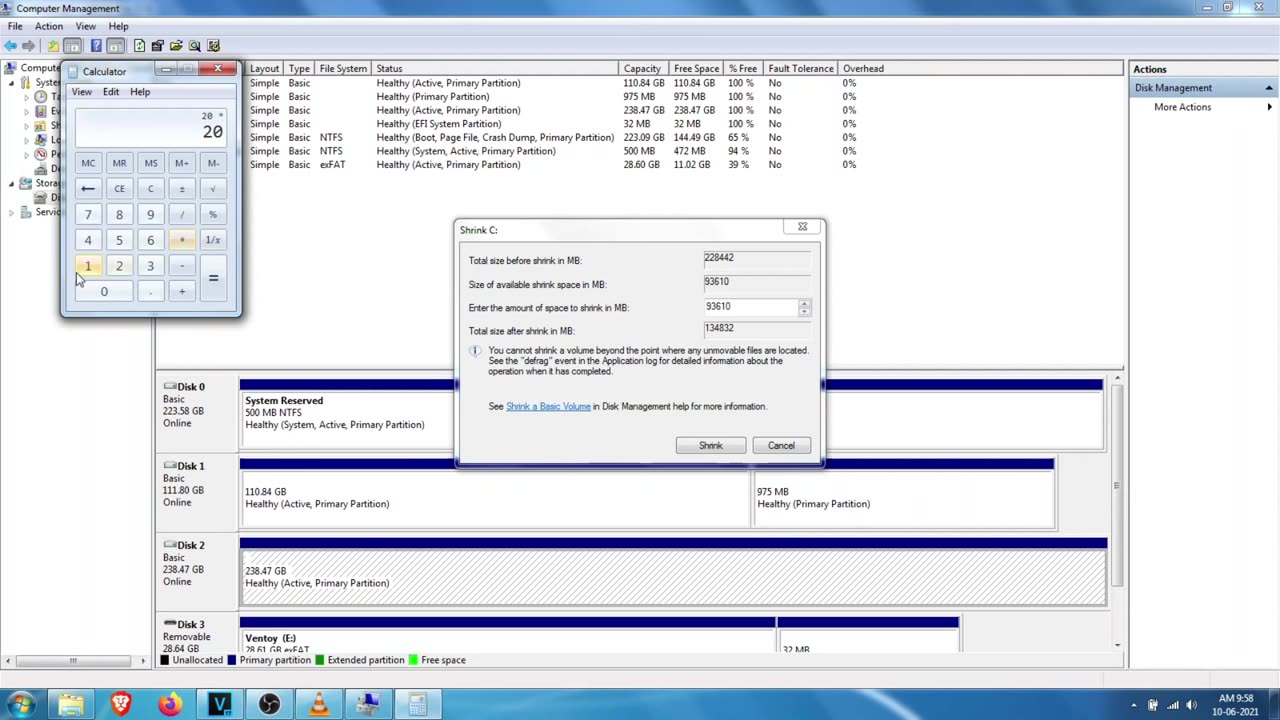Image resolution: width=1280 pixels, height=720 pixels.
Task: Click the magnifier search toolbar icon
Action: (195, 46)
